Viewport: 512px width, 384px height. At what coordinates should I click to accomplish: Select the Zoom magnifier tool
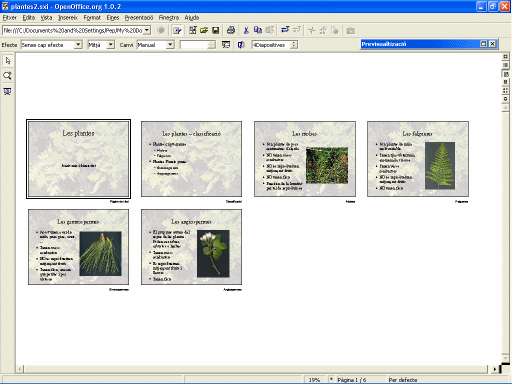pos(8,76)
